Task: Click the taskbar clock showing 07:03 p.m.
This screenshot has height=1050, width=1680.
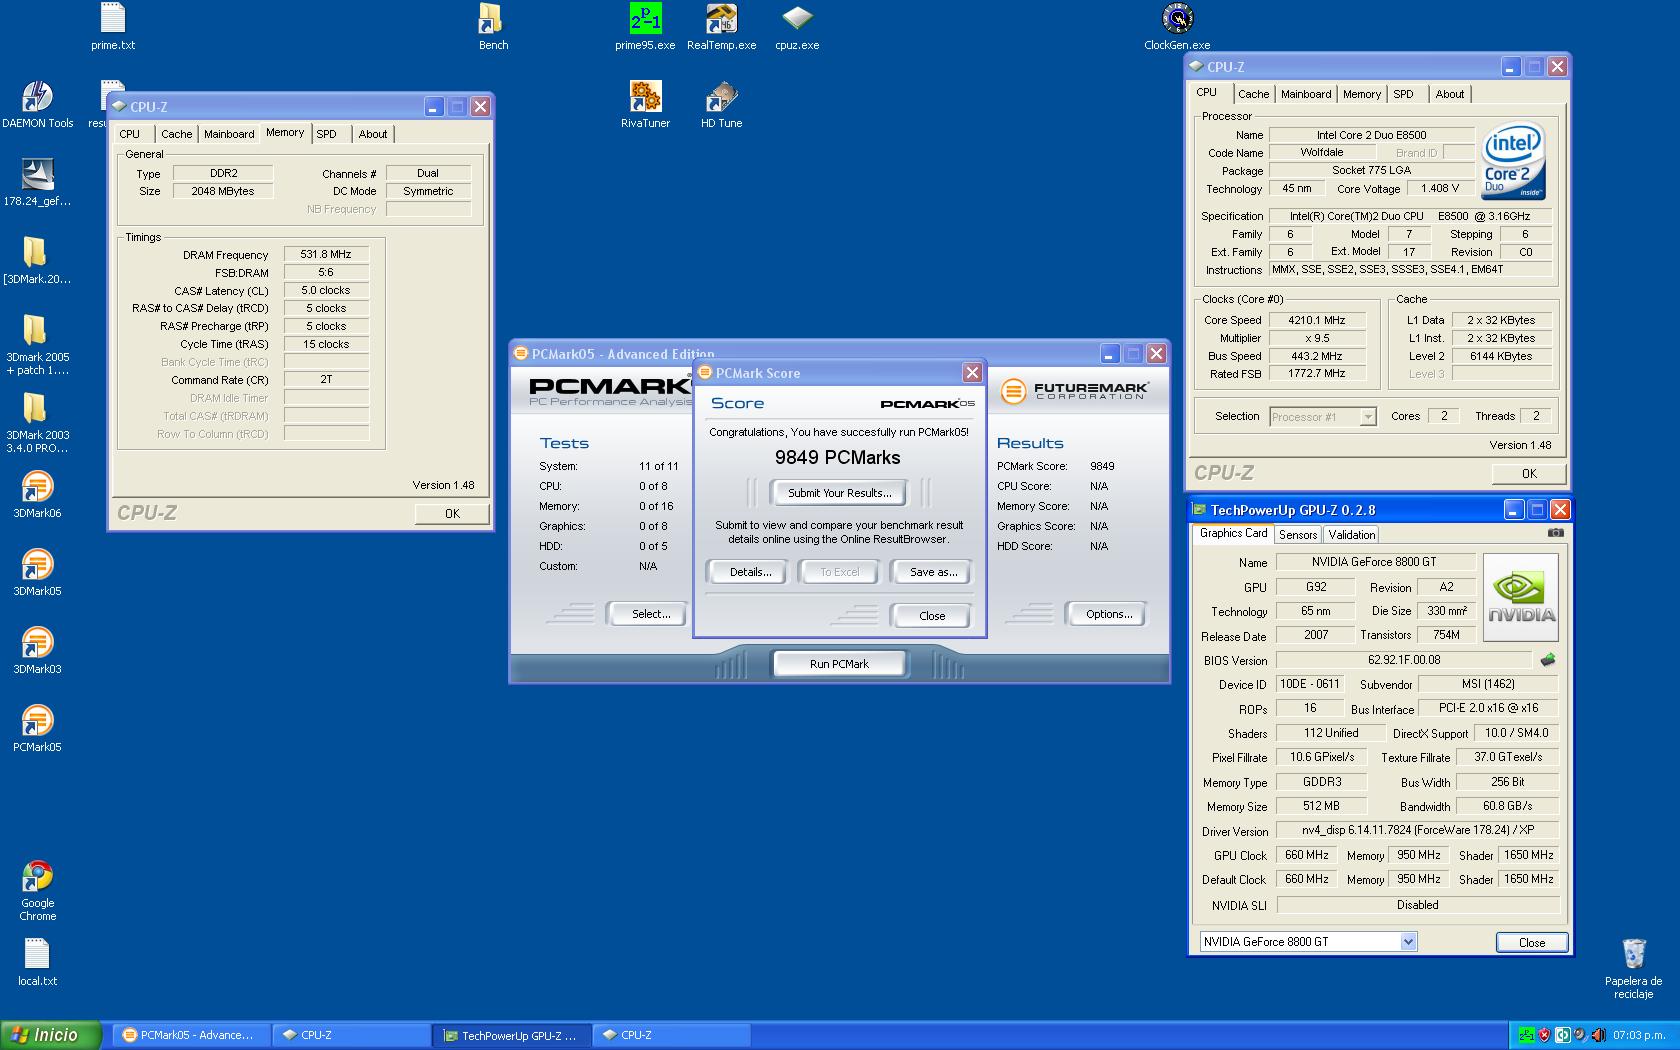Action: [x=1639, y=1035]
